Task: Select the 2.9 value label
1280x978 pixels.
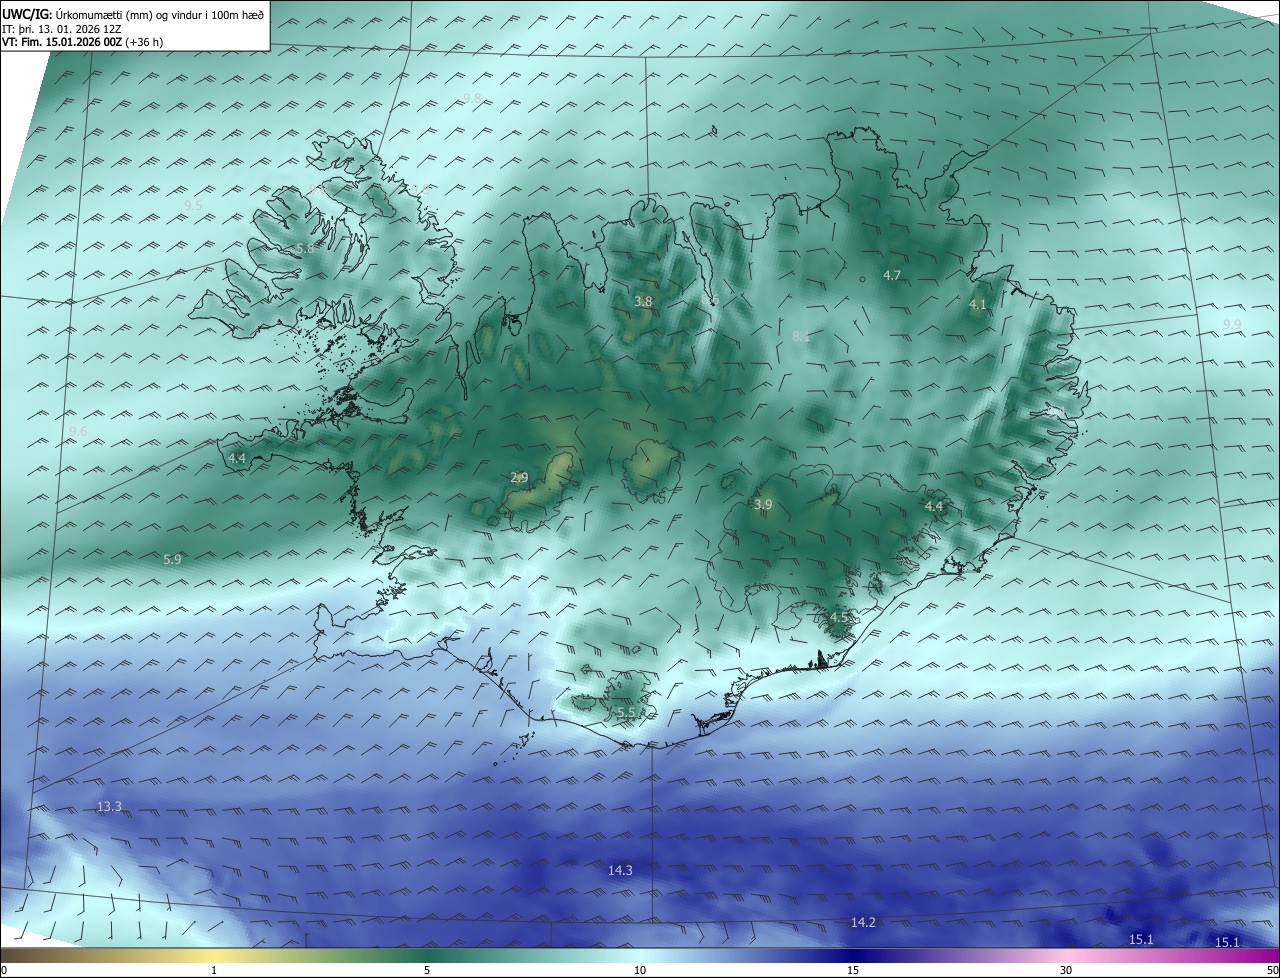Action: click(519, 477)
